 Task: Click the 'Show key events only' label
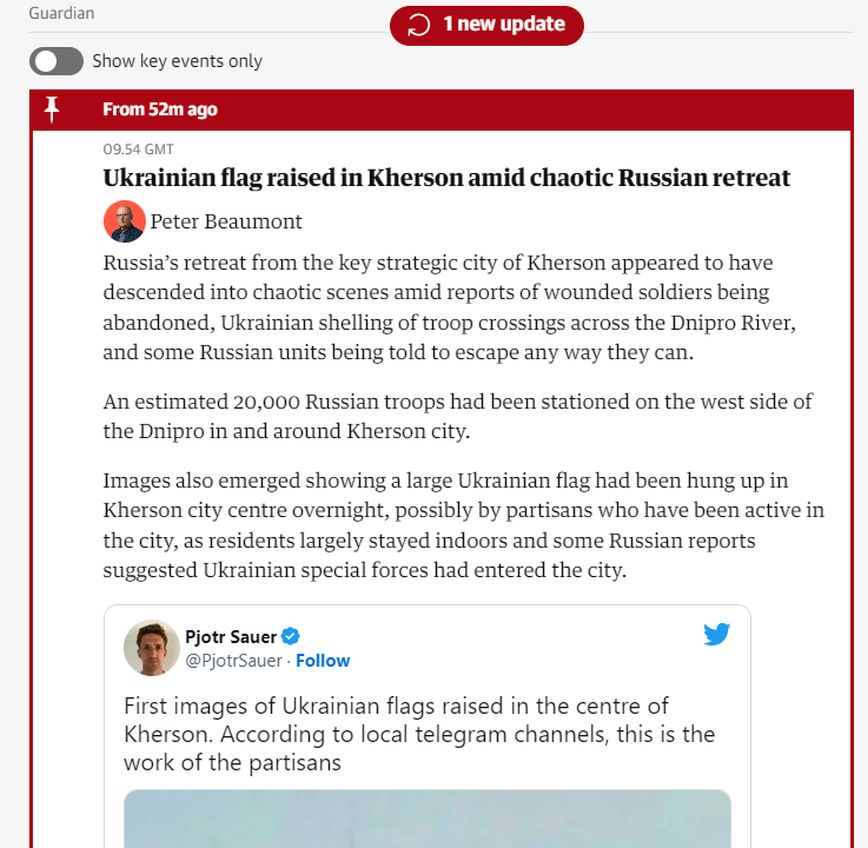point(177,61)
